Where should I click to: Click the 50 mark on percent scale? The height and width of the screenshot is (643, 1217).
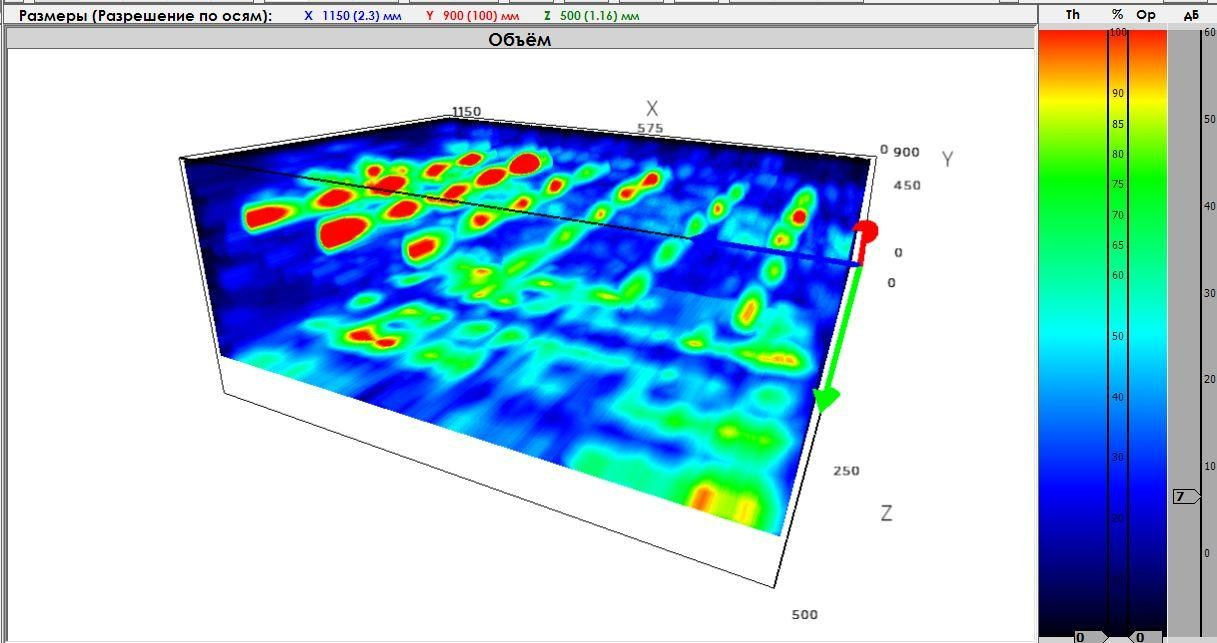pos(1117,336)
